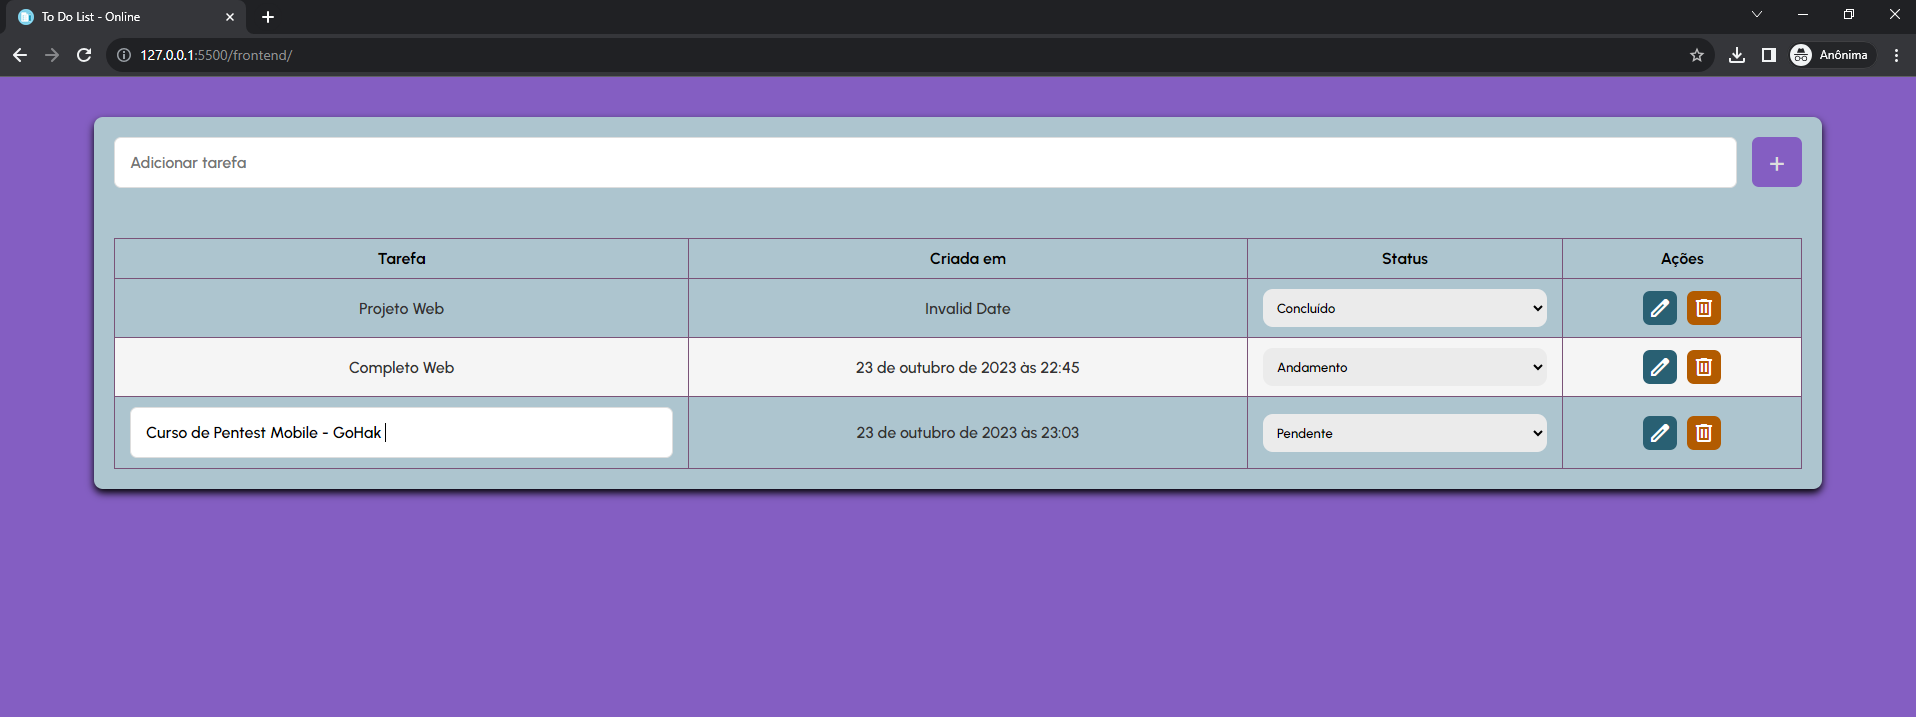This screenshot has height=717, width=1916.
Task: Click the 23 de outubro 22:45 date
Action: (967, 367)
